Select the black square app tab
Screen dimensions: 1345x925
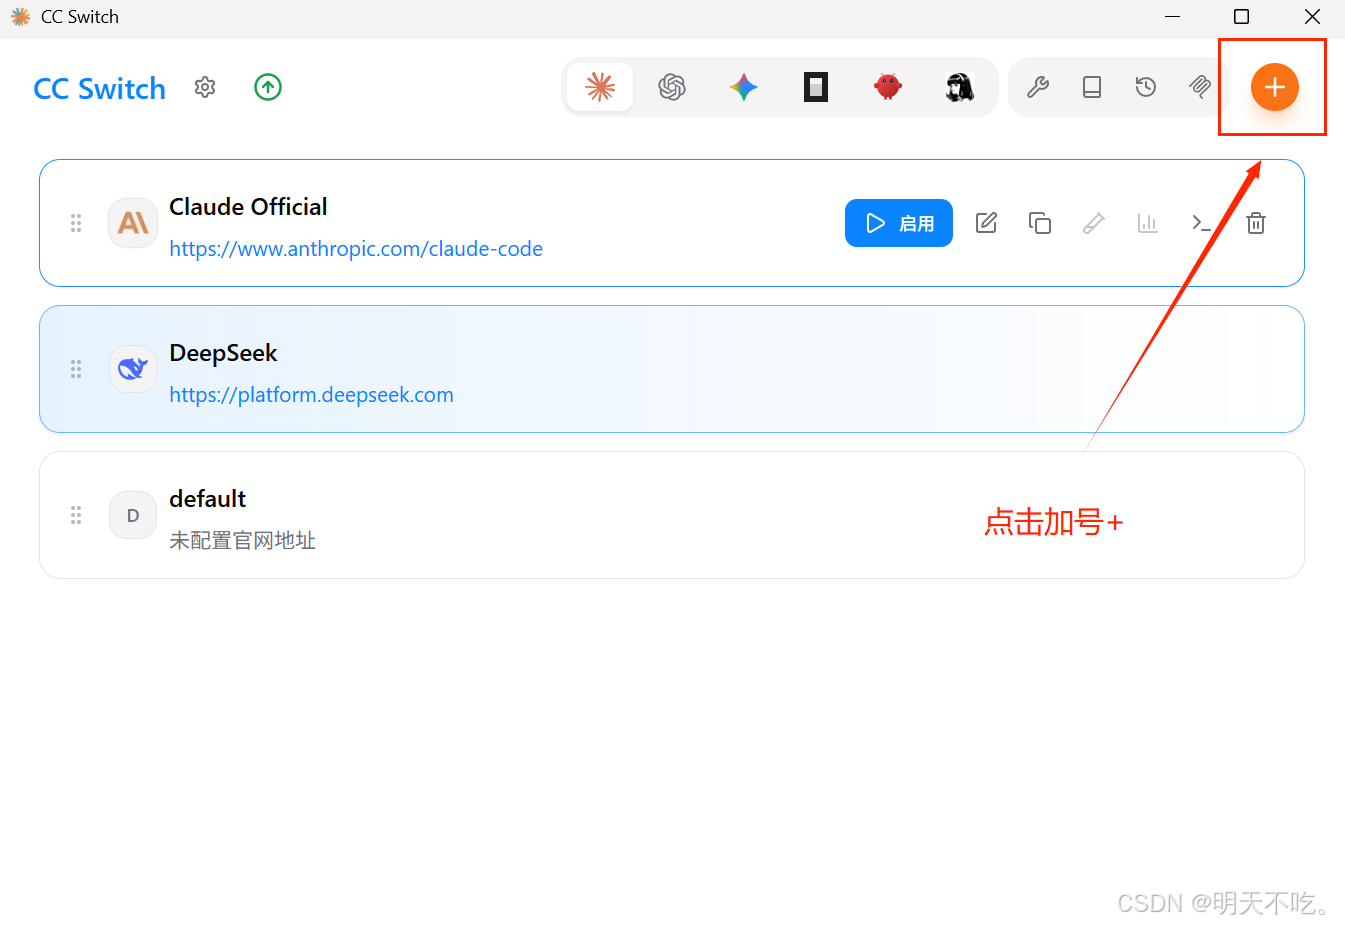(816, 87)
